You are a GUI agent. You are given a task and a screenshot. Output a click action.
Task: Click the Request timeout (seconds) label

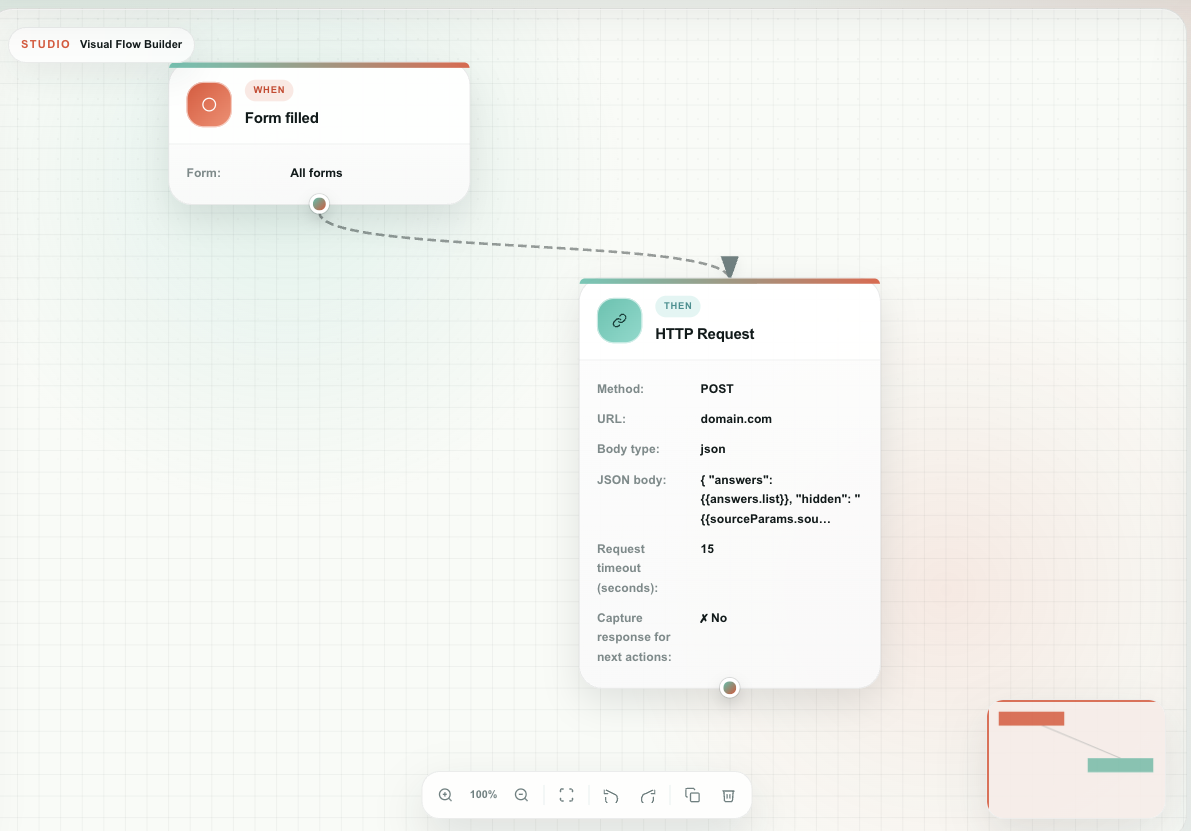tap(627, 568)
